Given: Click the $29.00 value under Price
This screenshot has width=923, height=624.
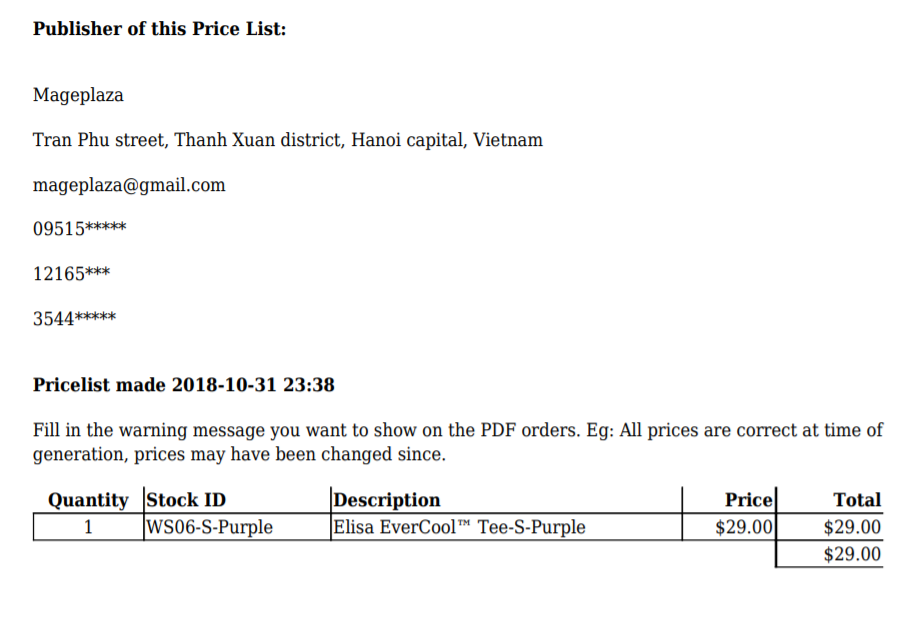Looking at the screenshot, I should coord(744,527).
